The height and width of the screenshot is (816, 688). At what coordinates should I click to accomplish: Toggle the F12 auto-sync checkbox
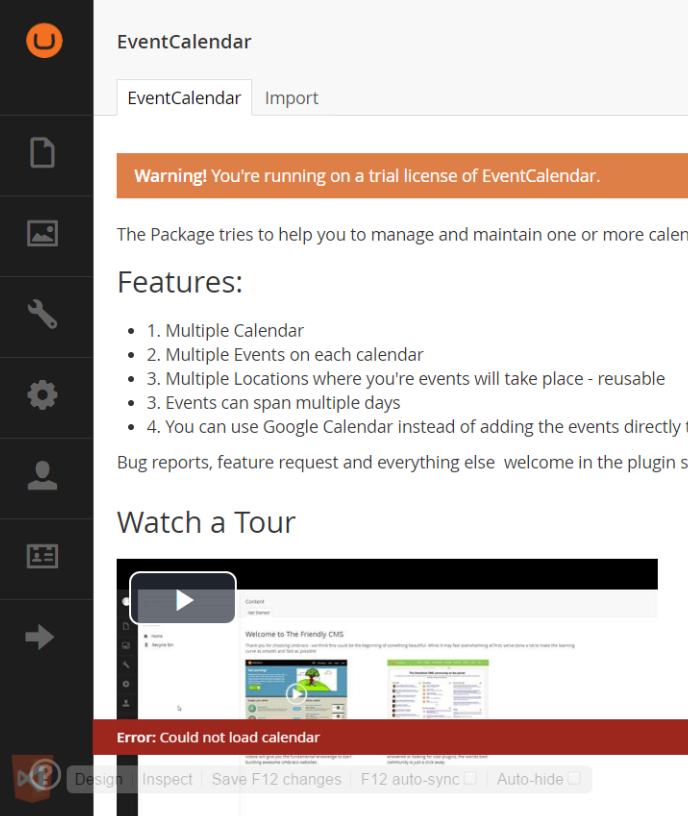point(470,778)
